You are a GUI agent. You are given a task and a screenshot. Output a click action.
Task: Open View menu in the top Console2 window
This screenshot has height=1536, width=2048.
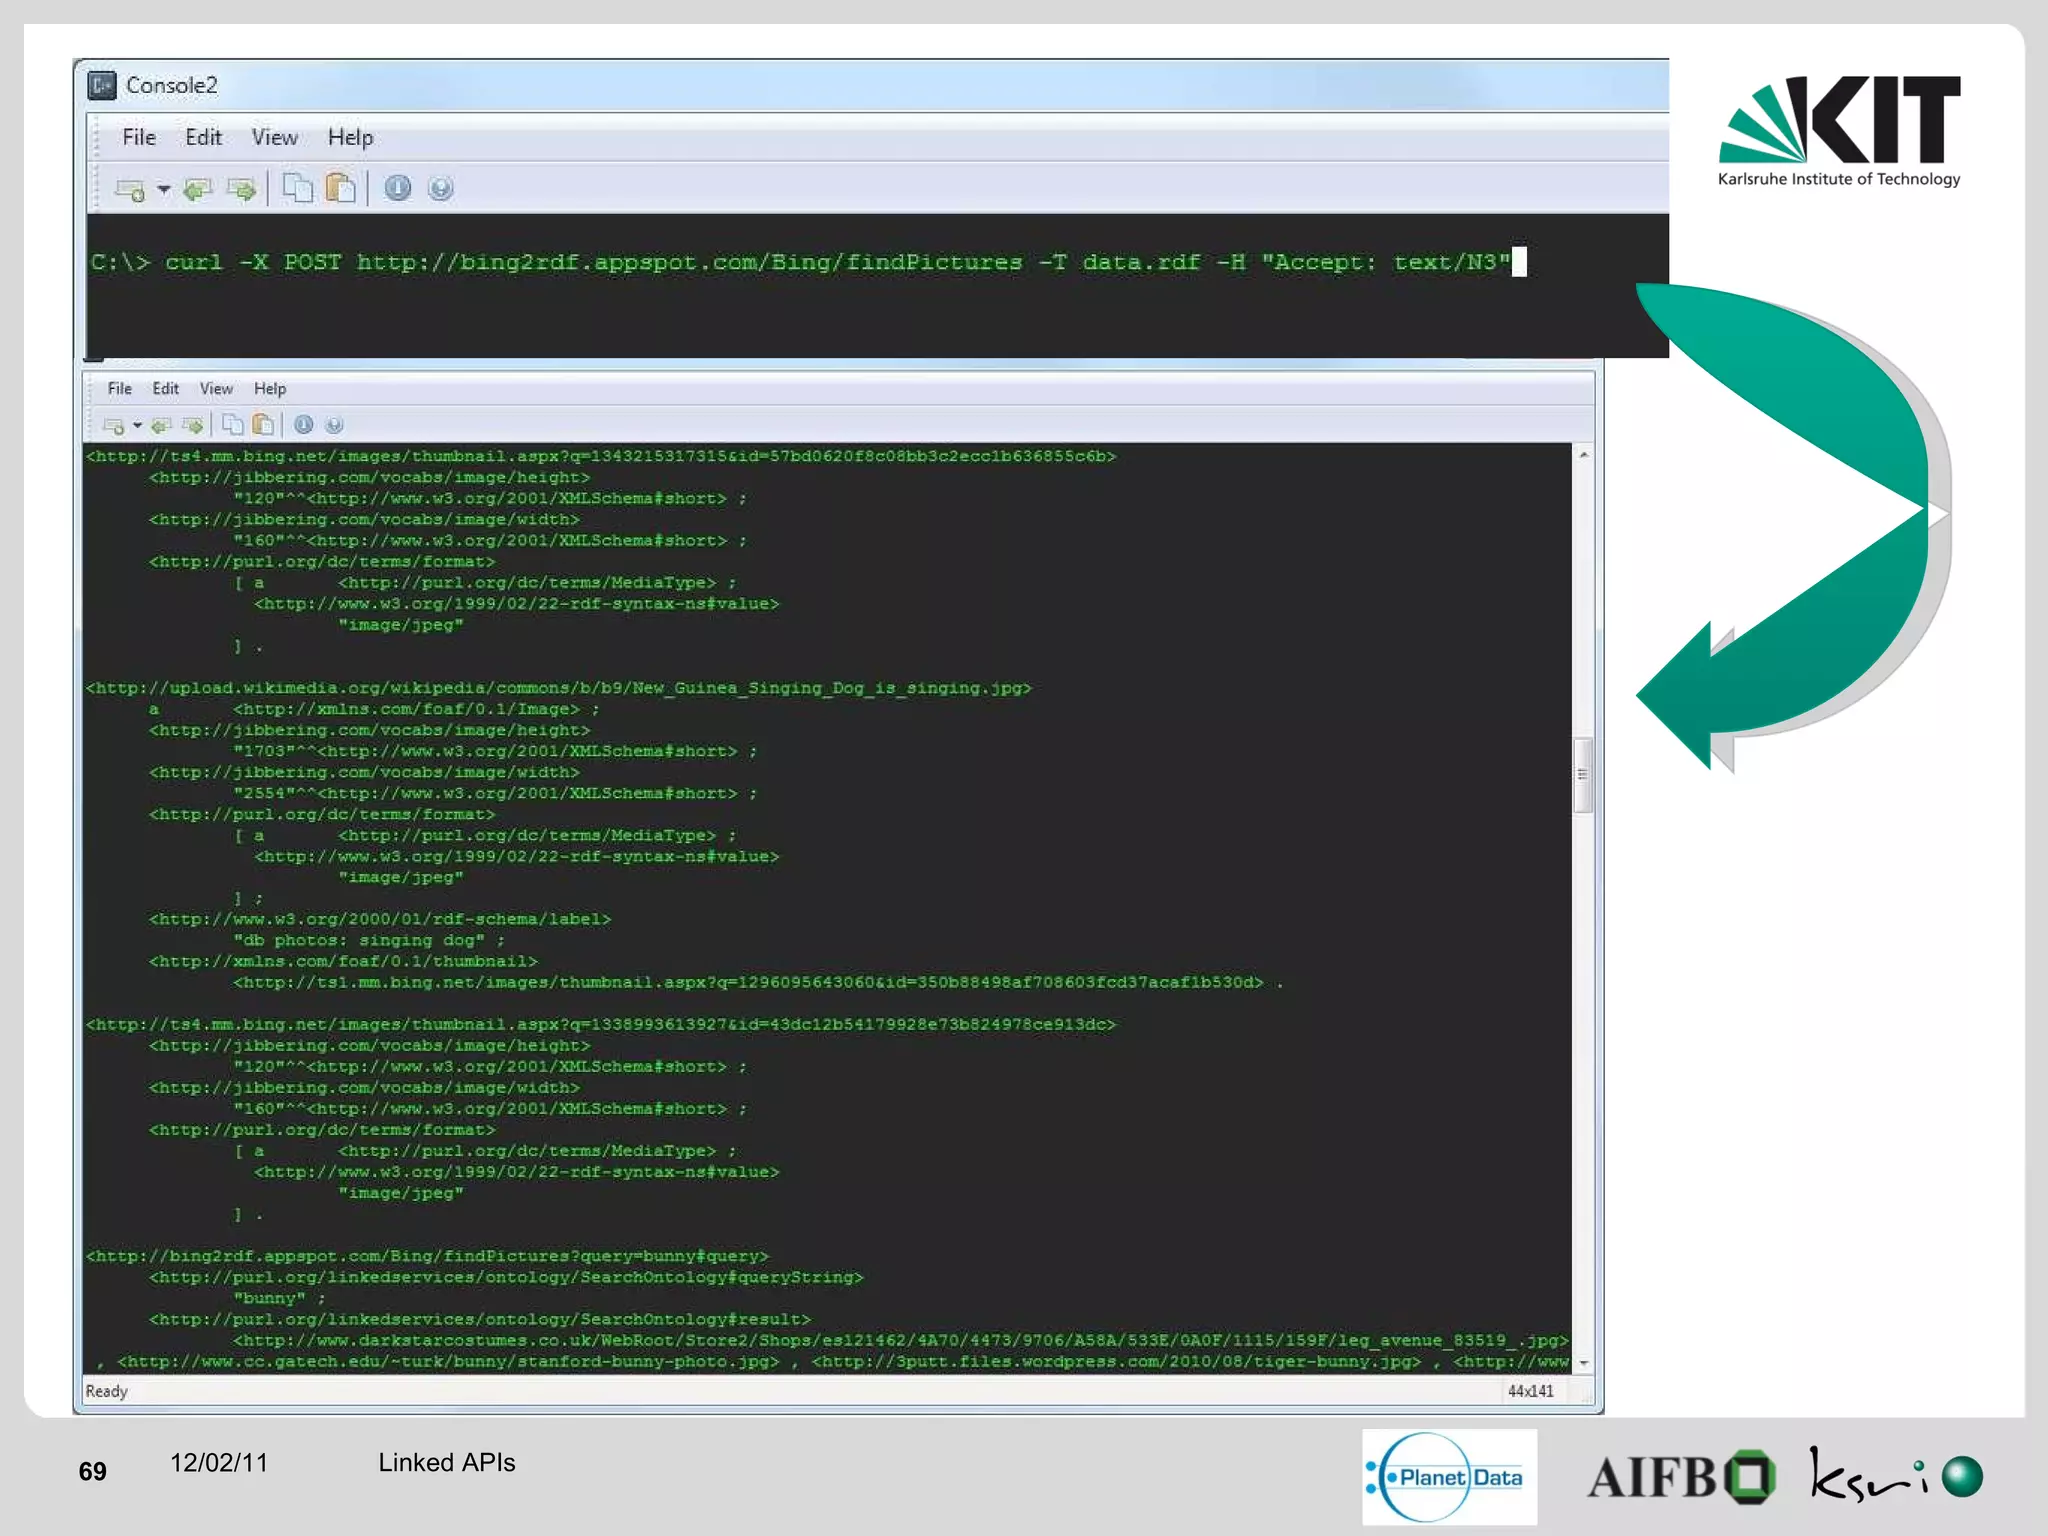pyautogui.click(x=274, y=137)
